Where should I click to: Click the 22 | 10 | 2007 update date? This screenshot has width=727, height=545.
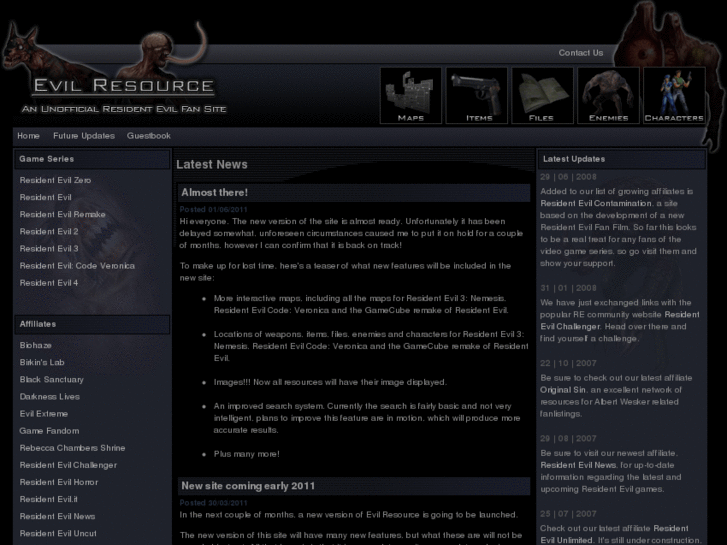(x=568, y=363)
